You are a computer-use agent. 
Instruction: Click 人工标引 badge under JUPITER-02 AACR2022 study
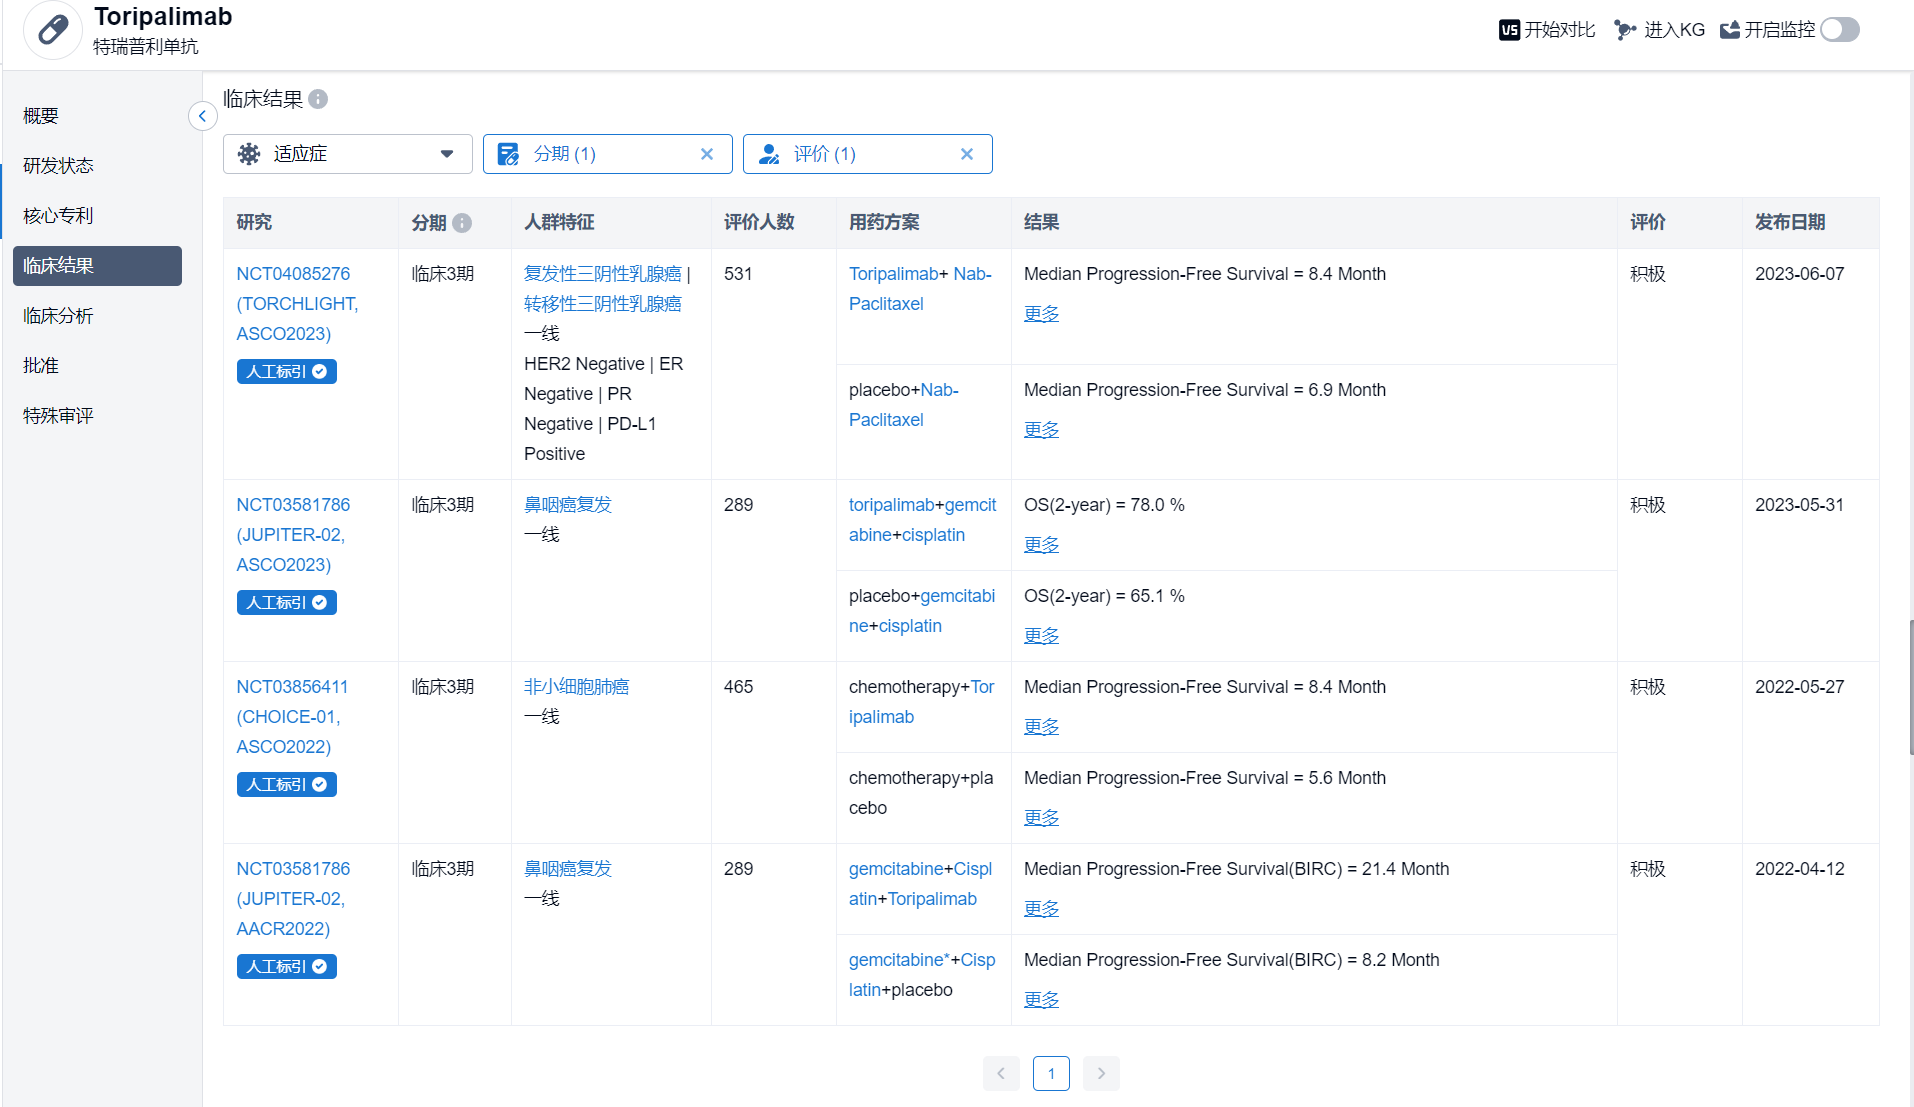287,967
